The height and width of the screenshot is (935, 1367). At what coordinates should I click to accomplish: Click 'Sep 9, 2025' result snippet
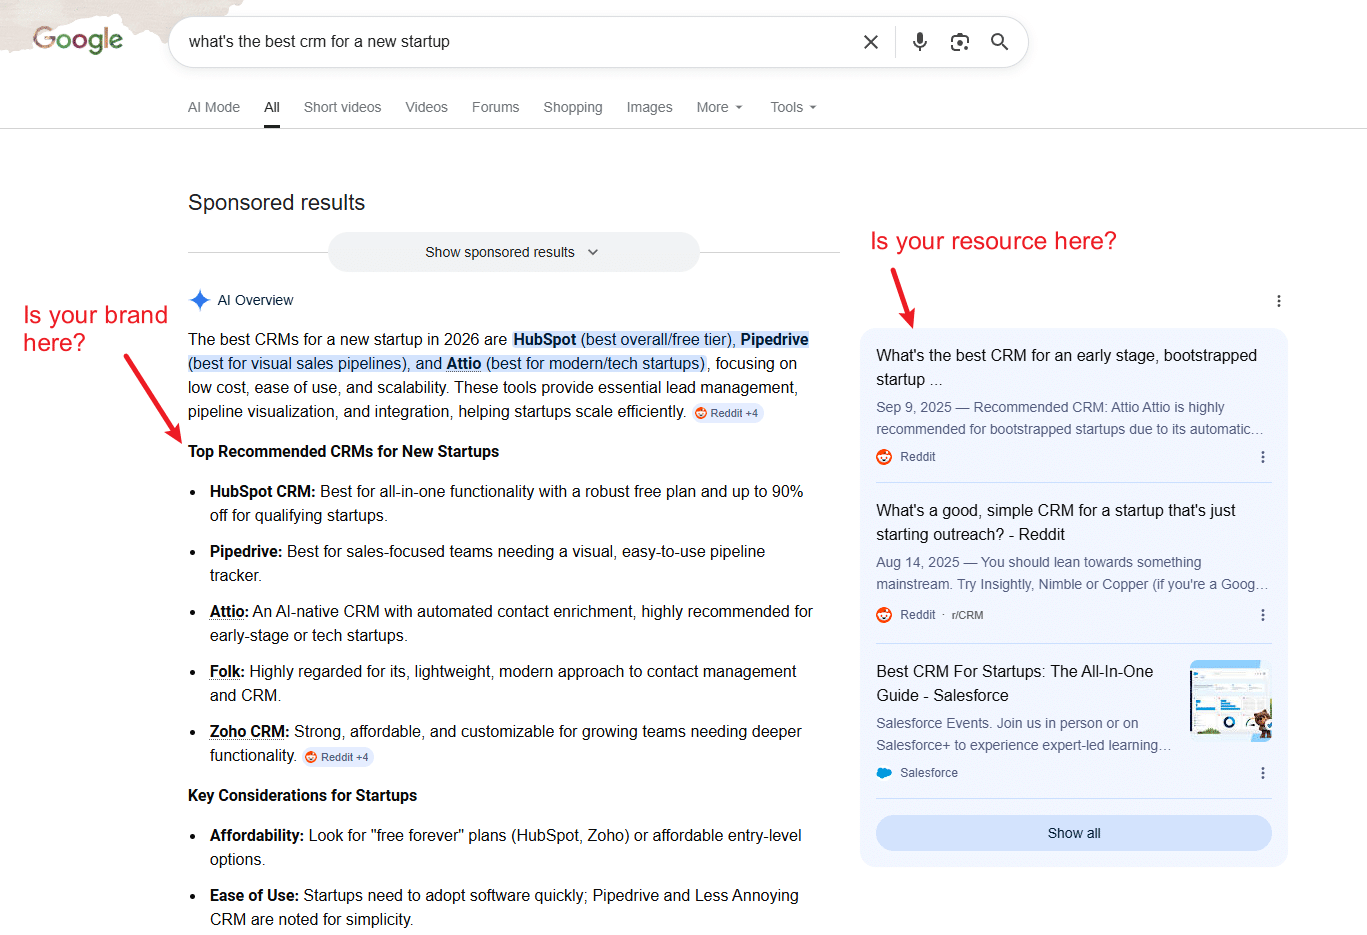[1069, 418]
